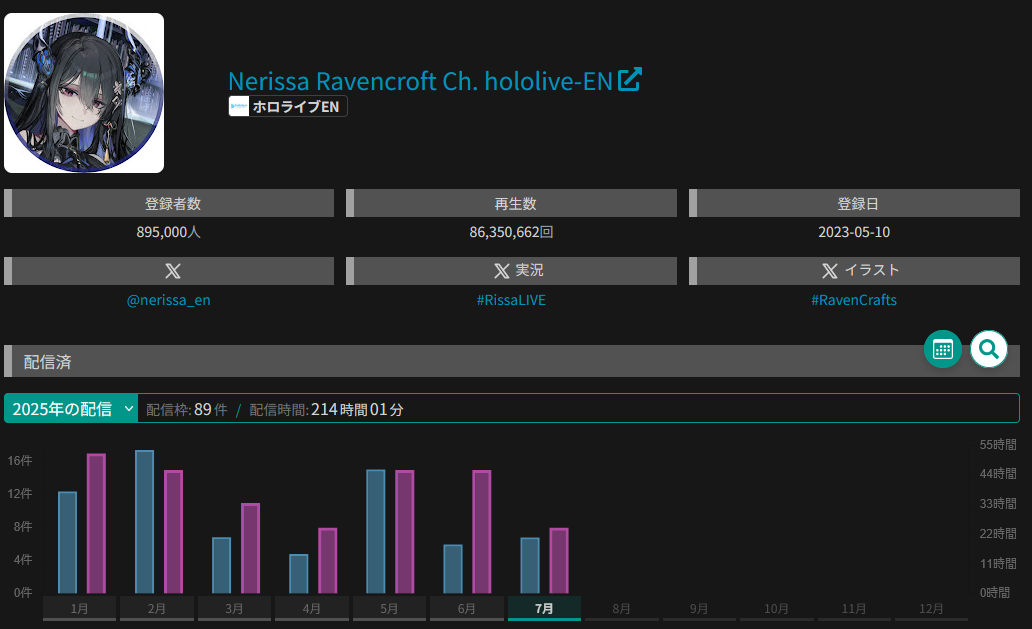Click the X logo beside 実況

point(502,270)
